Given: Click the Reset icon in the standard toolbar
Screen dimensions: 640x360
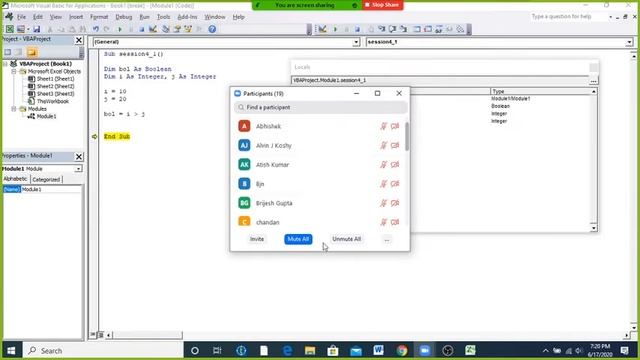Looking at the screenshot, I should (142, 29).
